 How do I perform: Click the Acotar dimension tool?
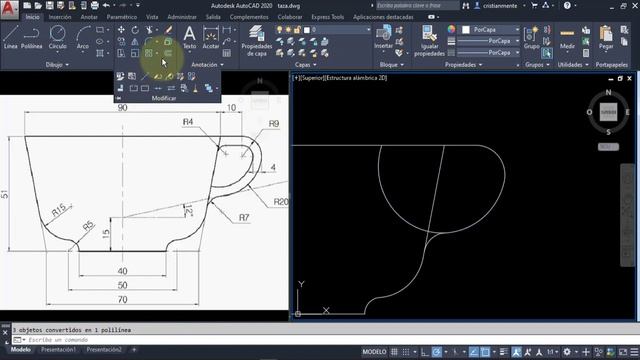(211, 38)
